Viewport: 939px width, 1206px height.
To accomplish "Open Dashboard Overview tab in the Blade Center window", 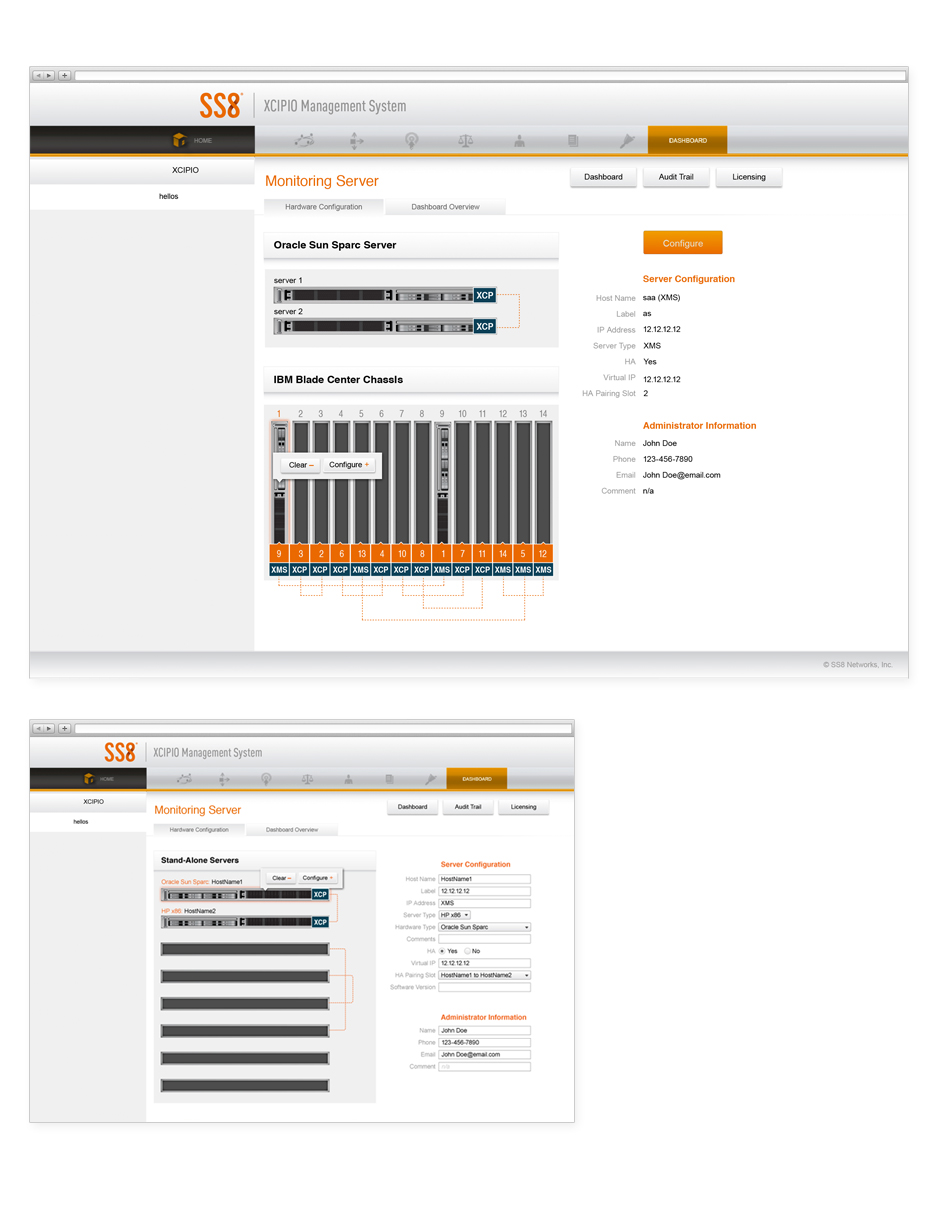I will tap(445, 207).
